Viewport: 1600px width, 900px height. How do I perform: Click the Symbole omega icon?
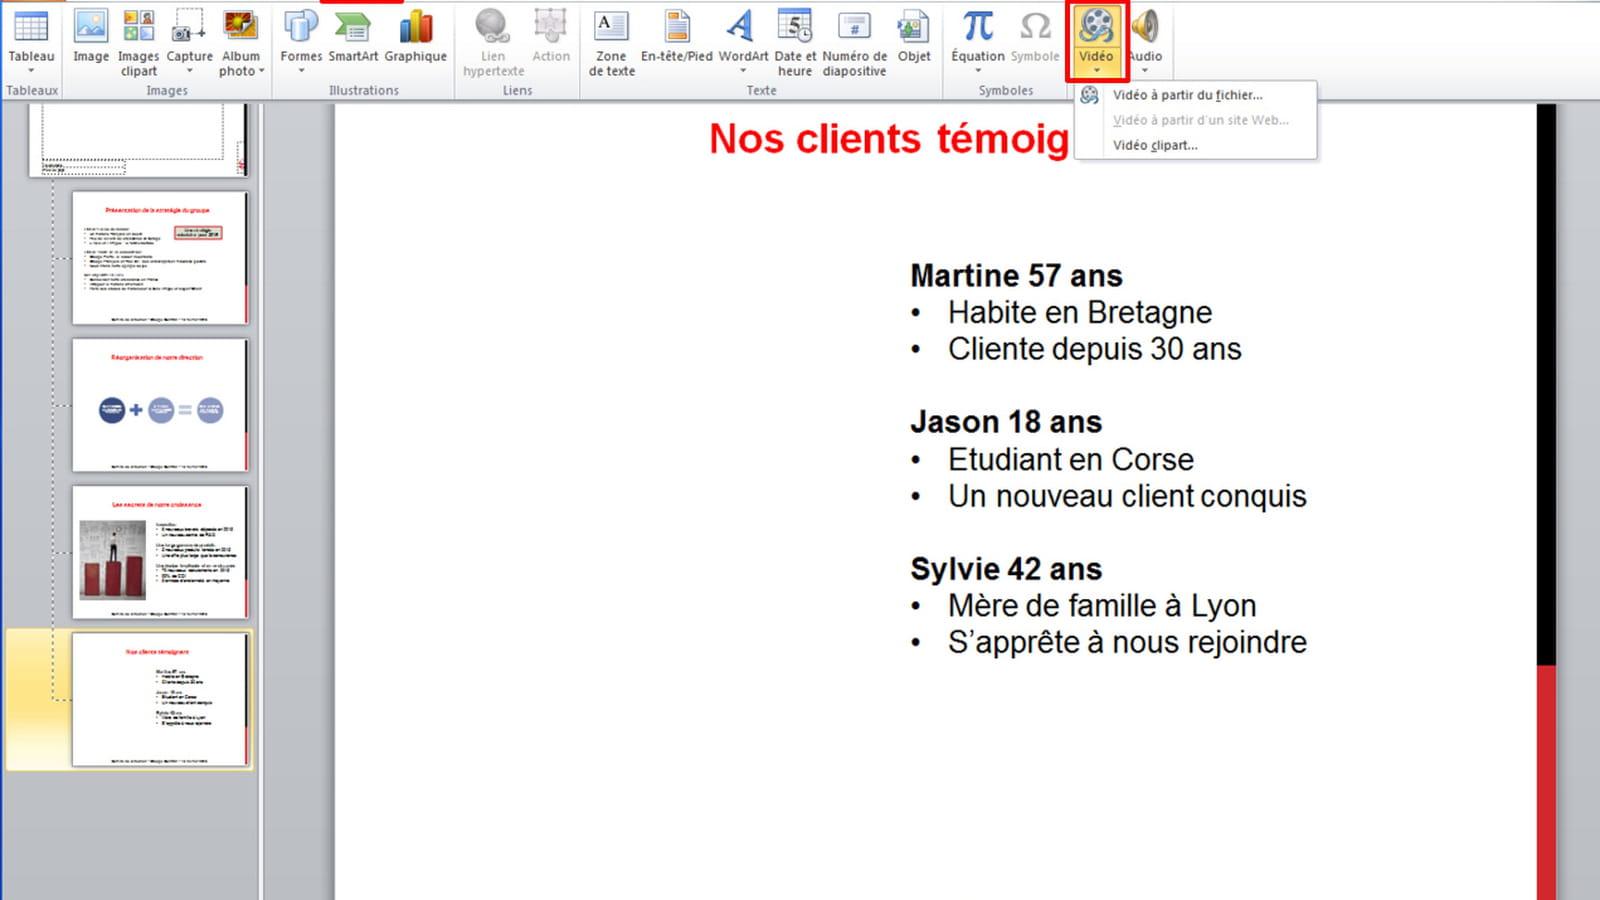point(1035,27)
